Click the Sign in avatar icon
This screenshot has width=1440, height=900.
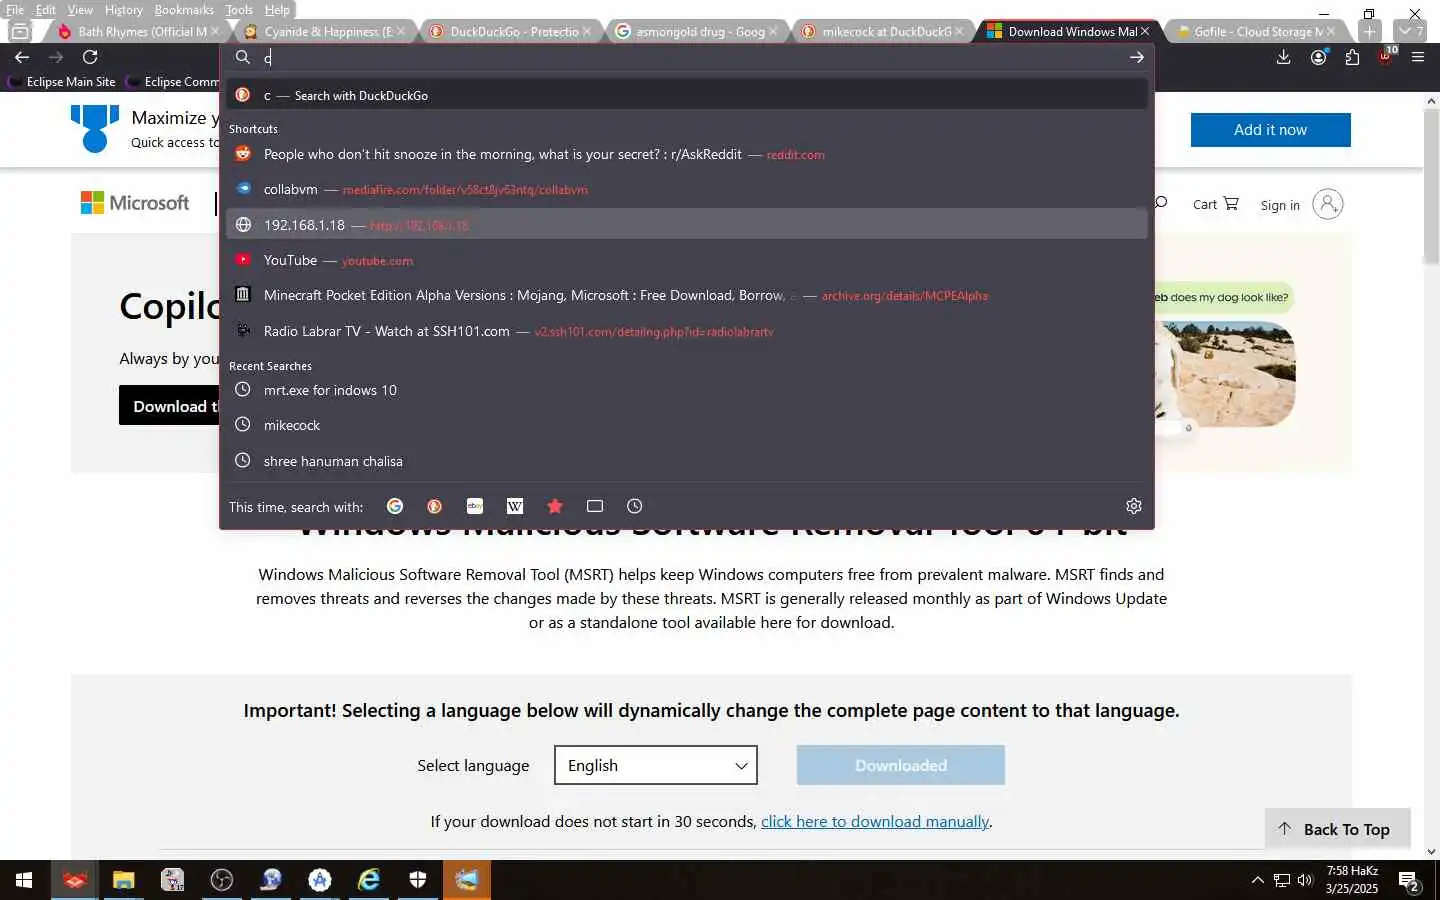[1327, 204]
